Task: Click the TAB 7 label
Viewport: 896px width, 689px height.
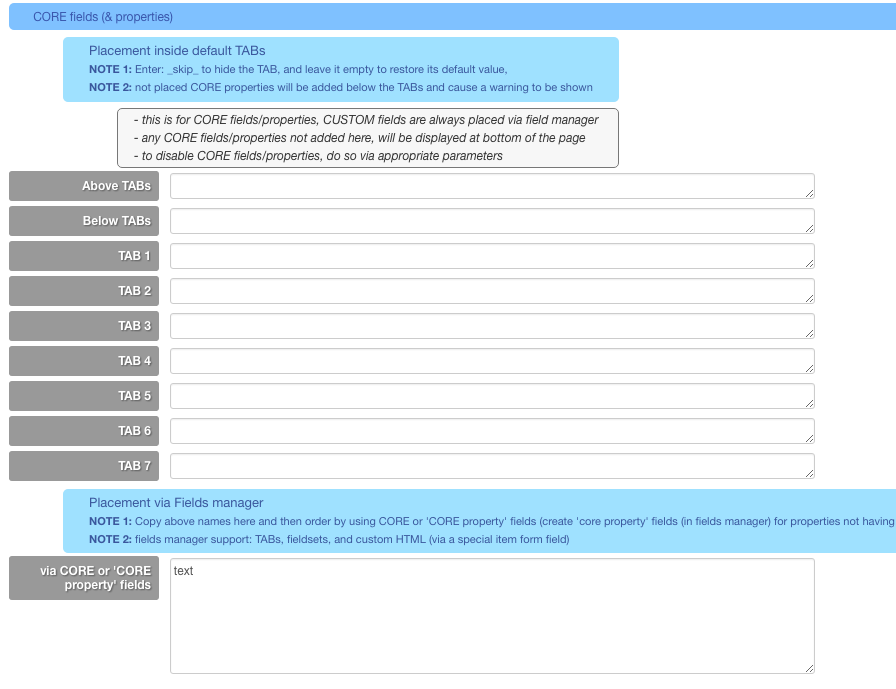Action: 84,466
